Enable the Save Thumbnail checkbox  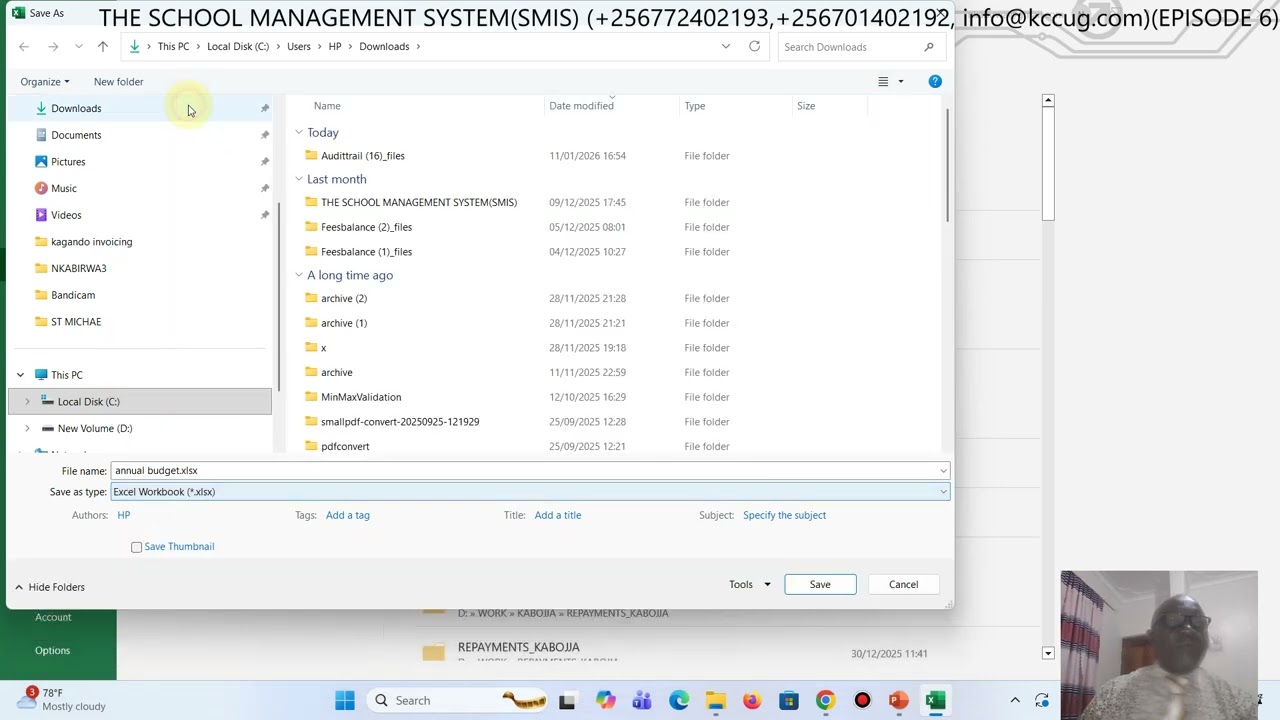136,547
